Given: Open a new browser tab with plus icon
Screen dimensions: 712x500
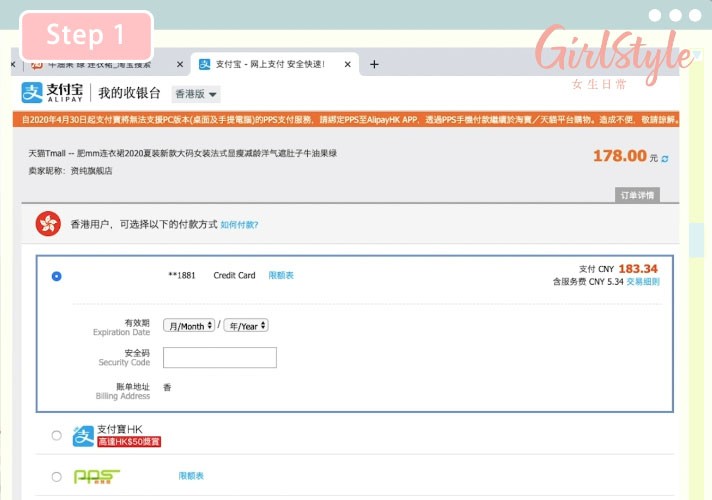Looking at the screenshot, I should click(x=374, y=64).
